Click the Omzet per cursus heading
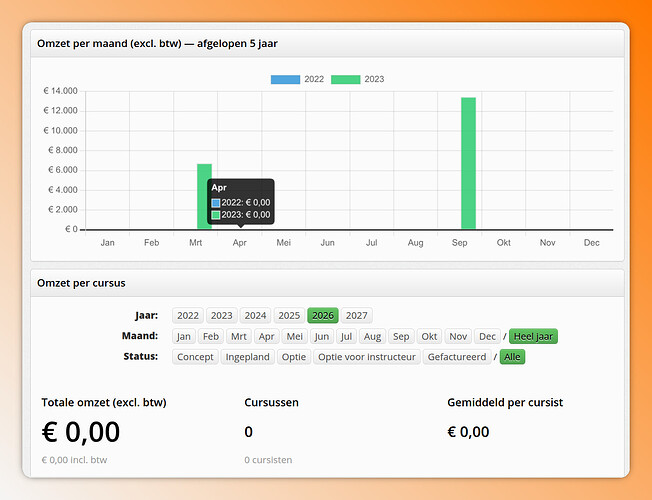This screenshot has width=652, height=500. coord(81,283)
